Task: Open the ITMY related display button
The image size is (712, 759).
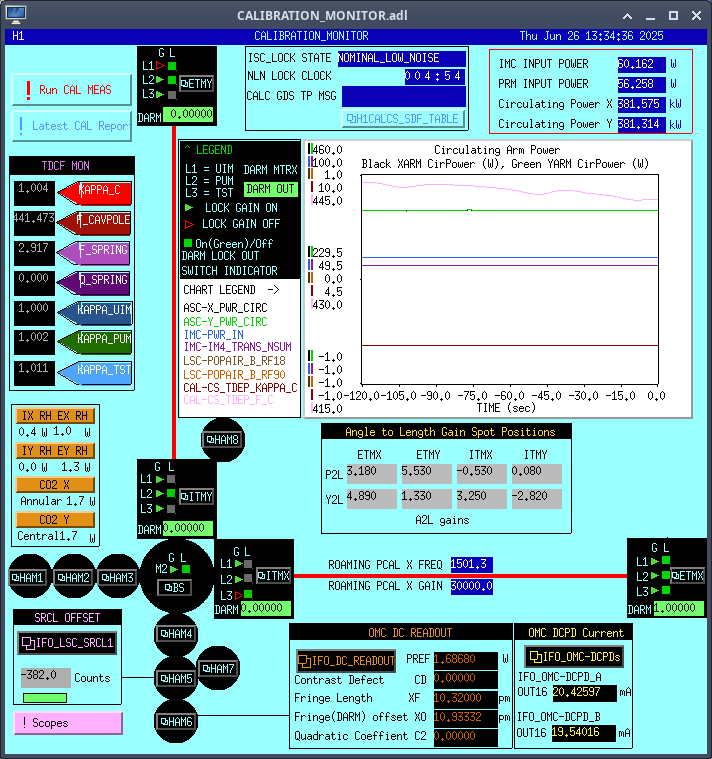Action: click(x=196, y=497)
